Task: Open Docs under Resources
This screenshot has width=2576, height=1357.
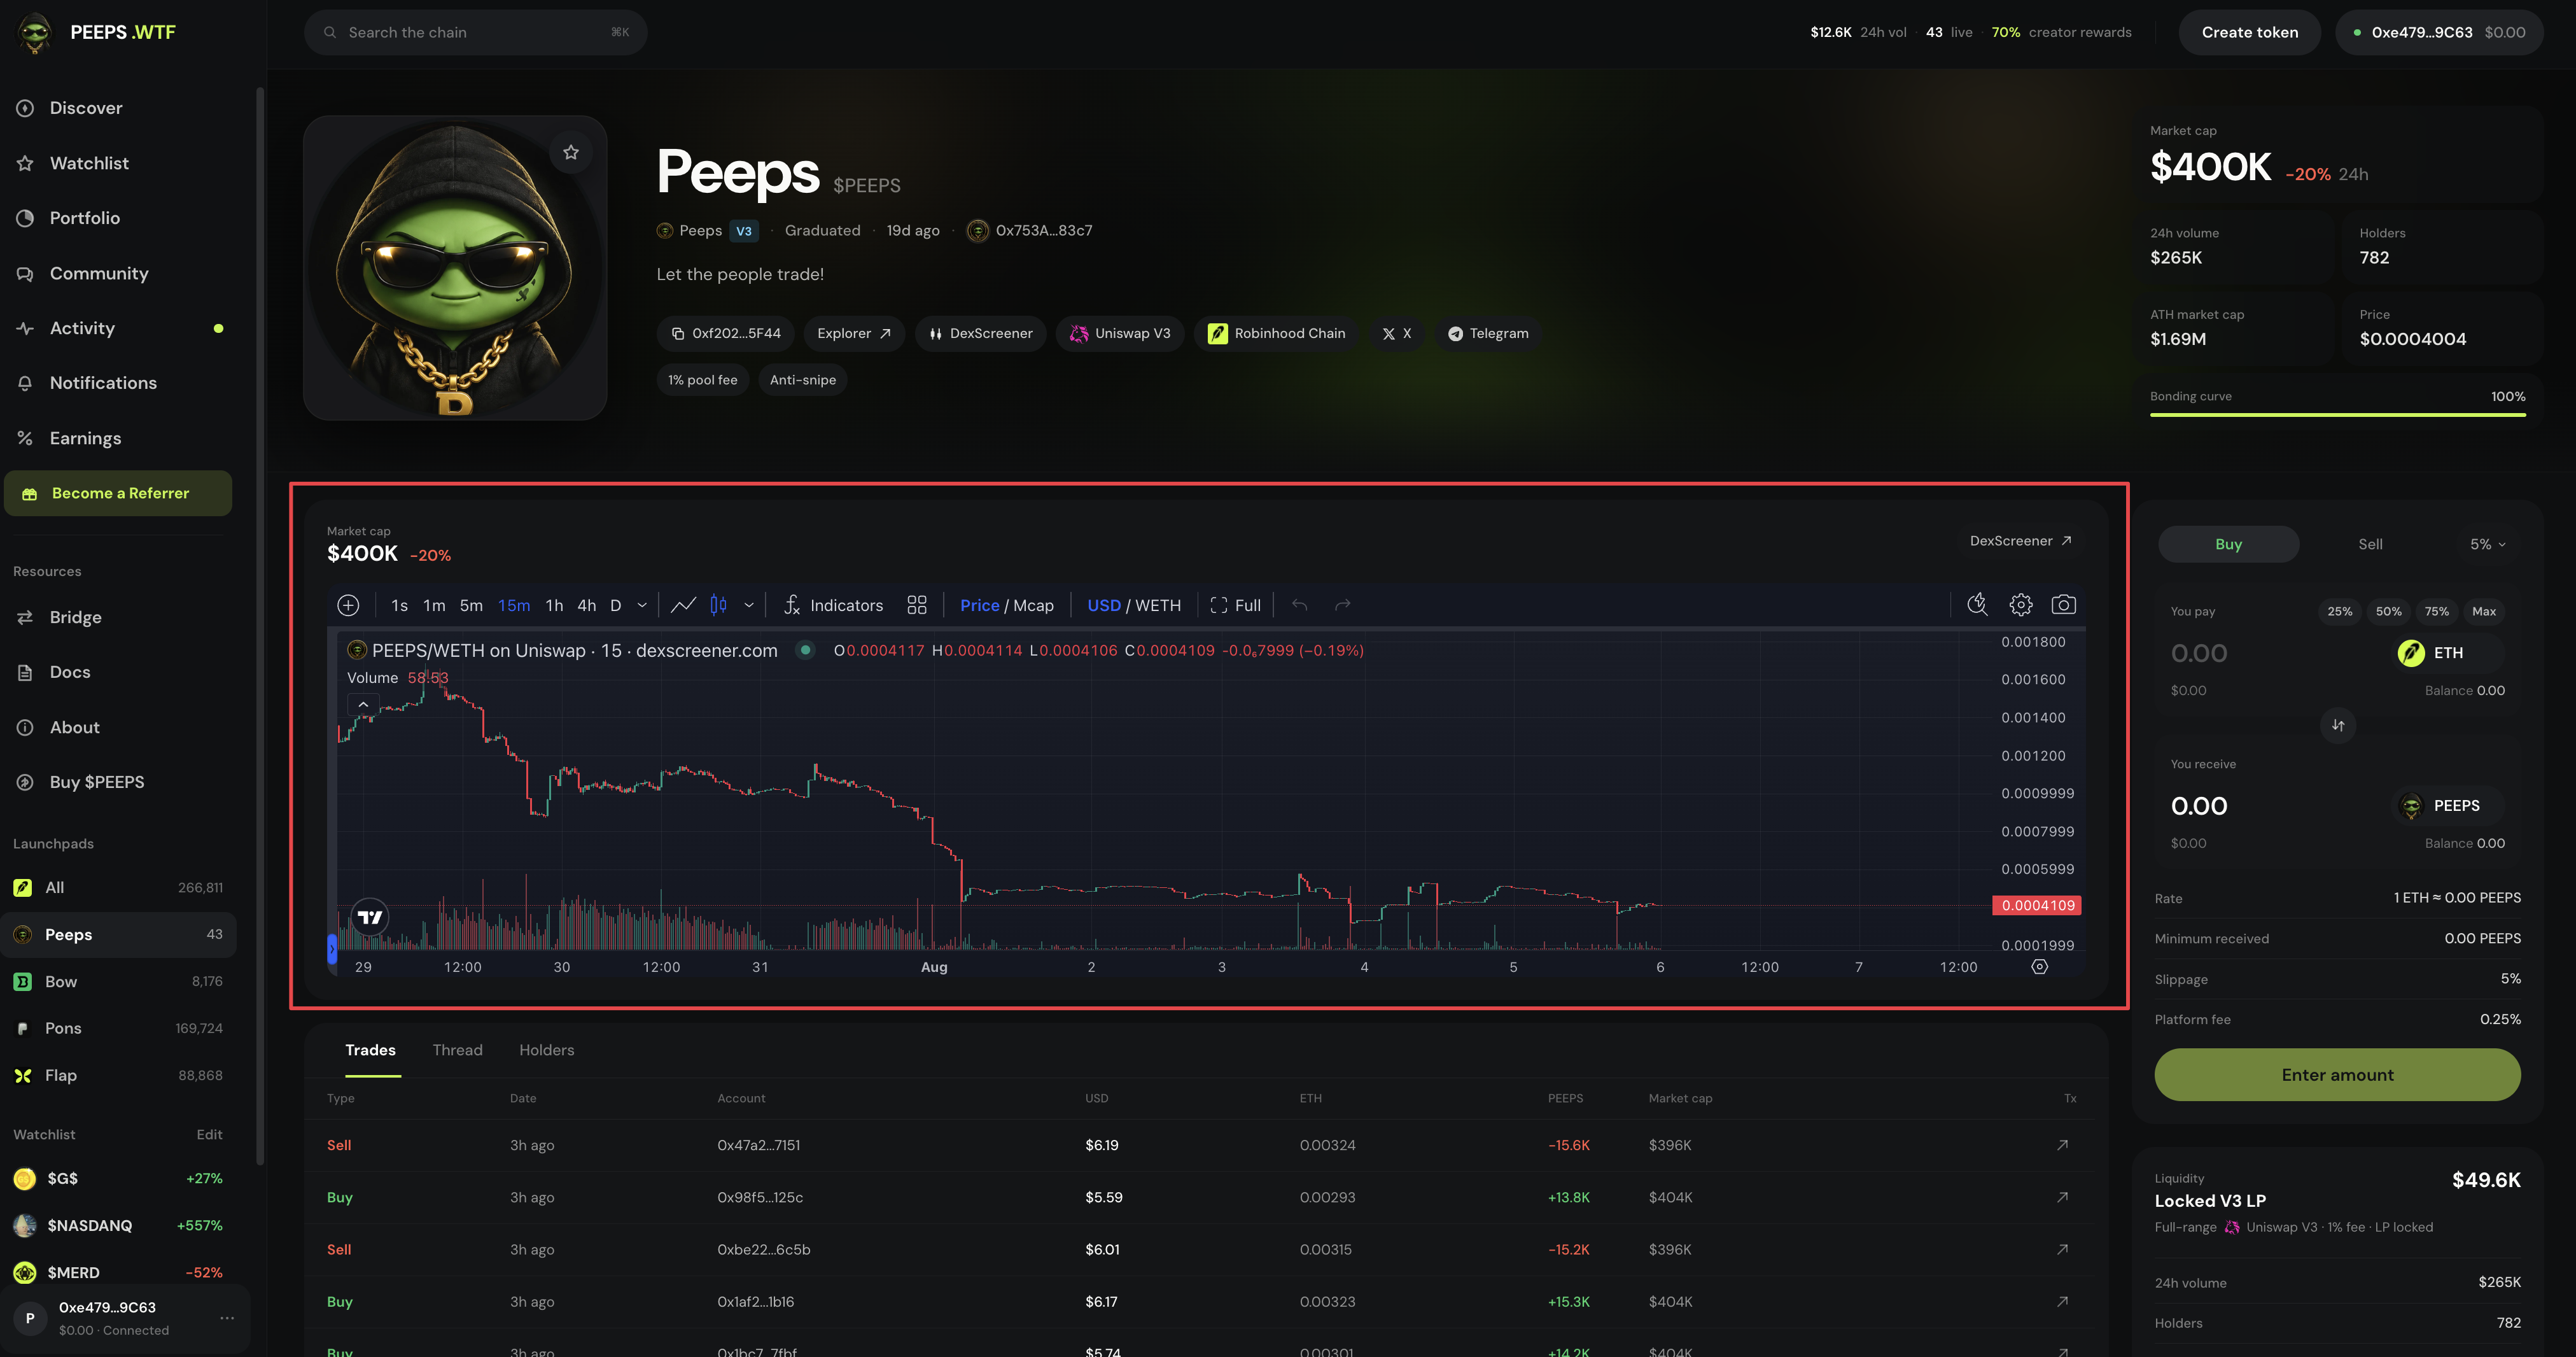Action: (69, 672)
